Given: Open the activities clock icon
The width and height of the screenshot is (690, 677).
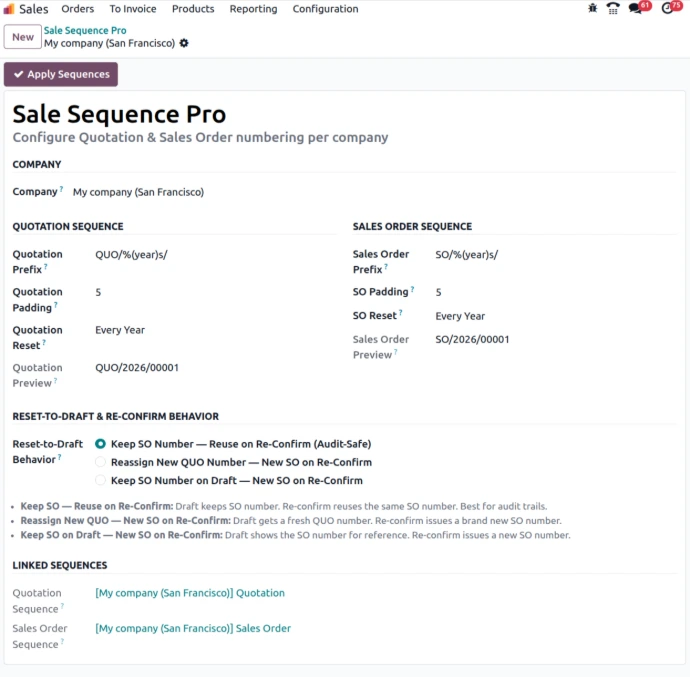Looking at the screenshot, I should click(668, 9).
